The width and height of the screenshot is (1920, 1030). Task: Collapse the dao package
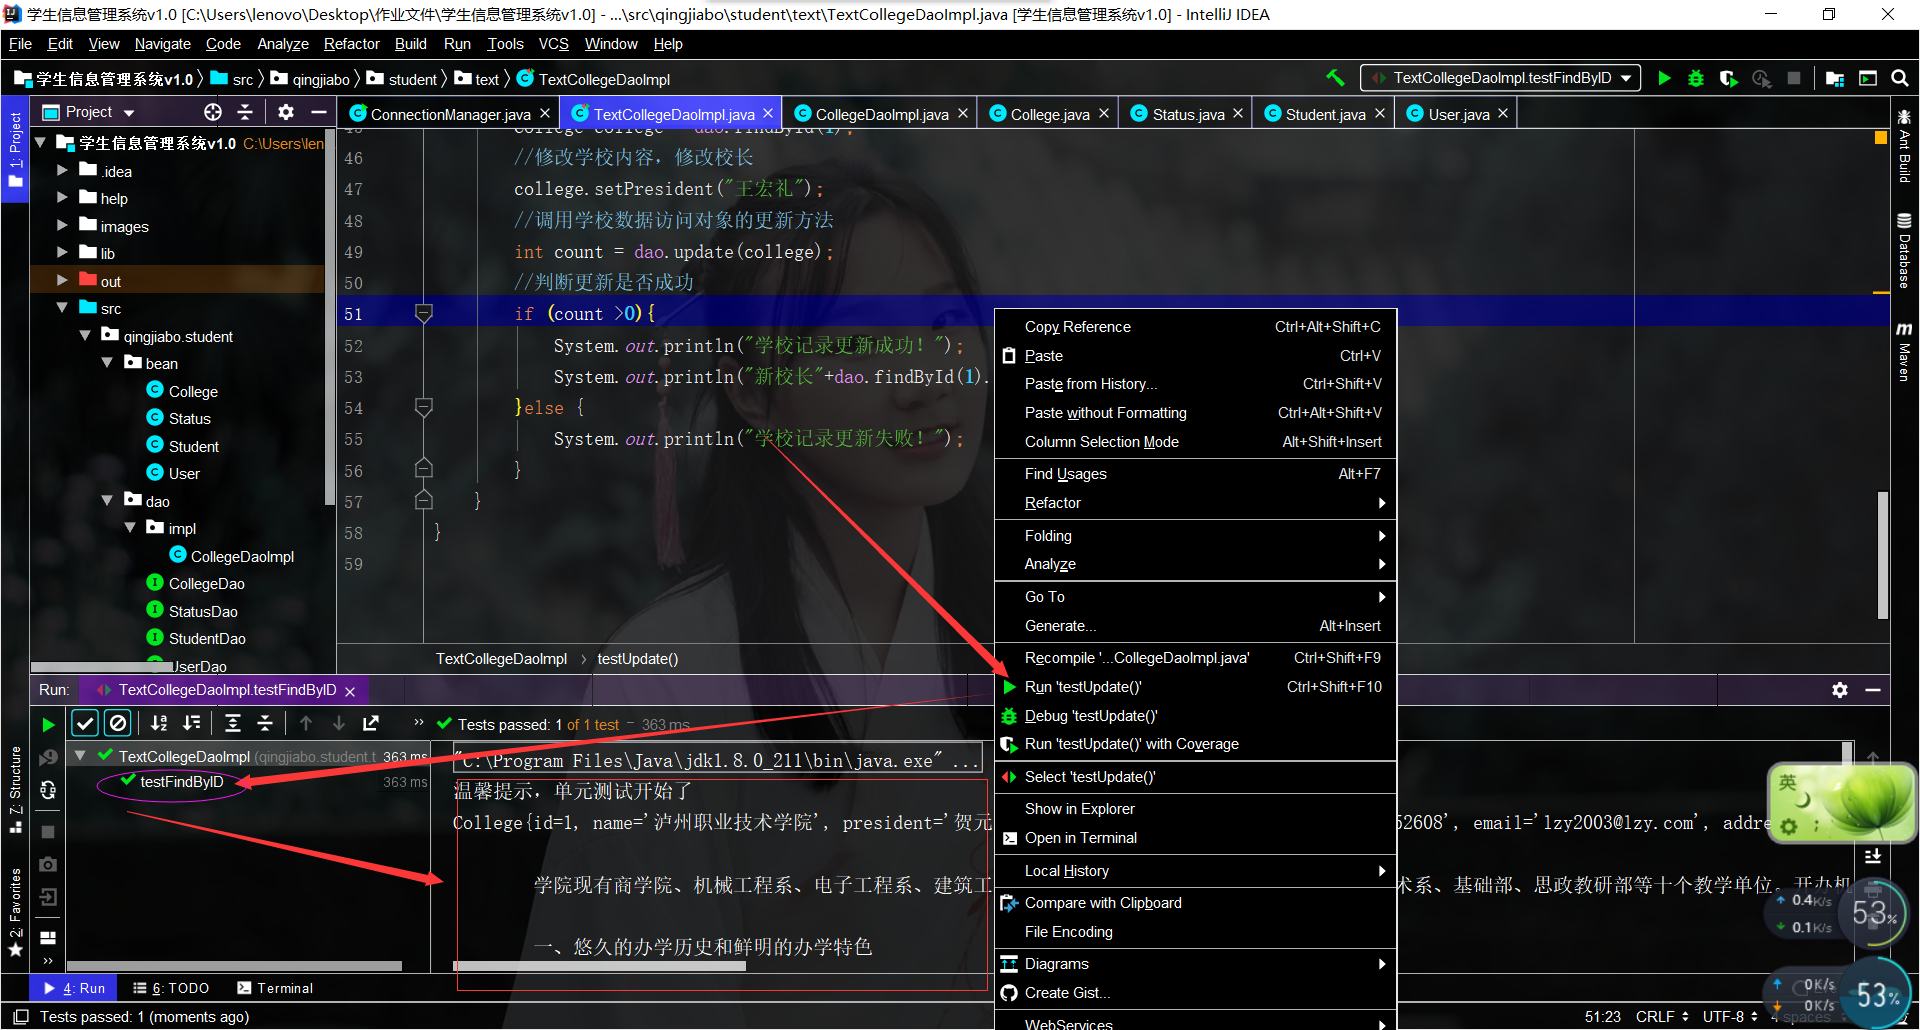click(x=107, y=501)
